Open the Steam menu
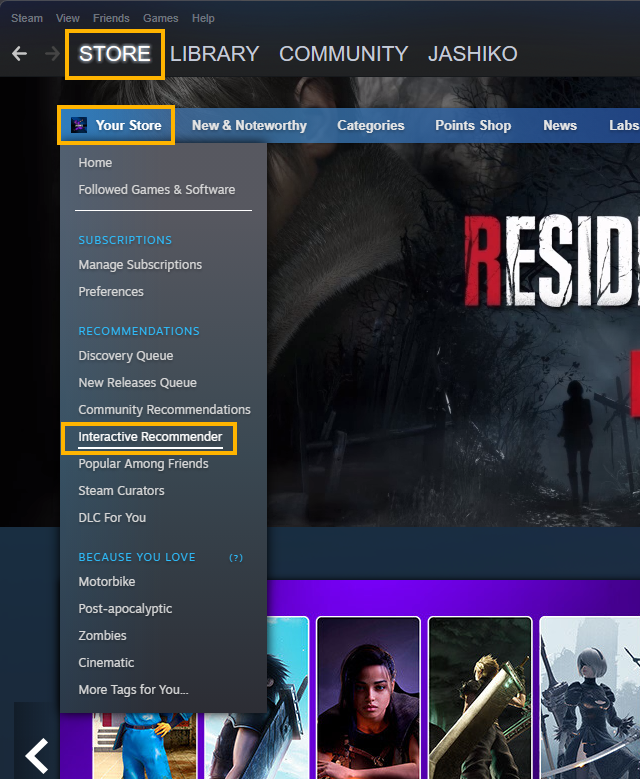 click(x=27, y=18)
